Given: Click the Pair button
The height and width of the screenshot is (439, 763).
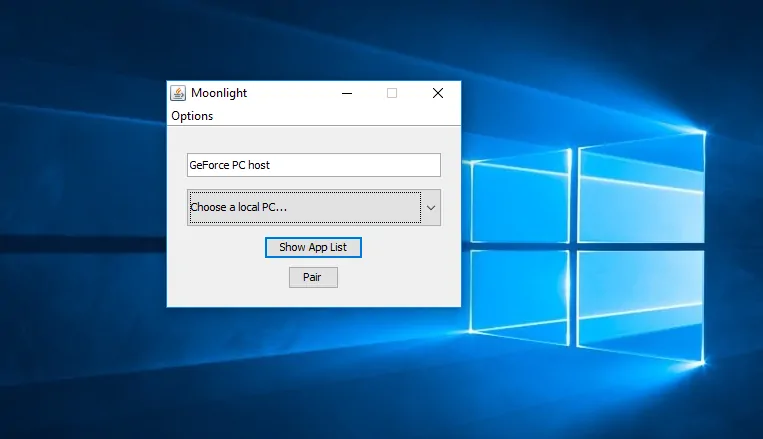Looking at the screenshot, I should click(x=313, y=277).
